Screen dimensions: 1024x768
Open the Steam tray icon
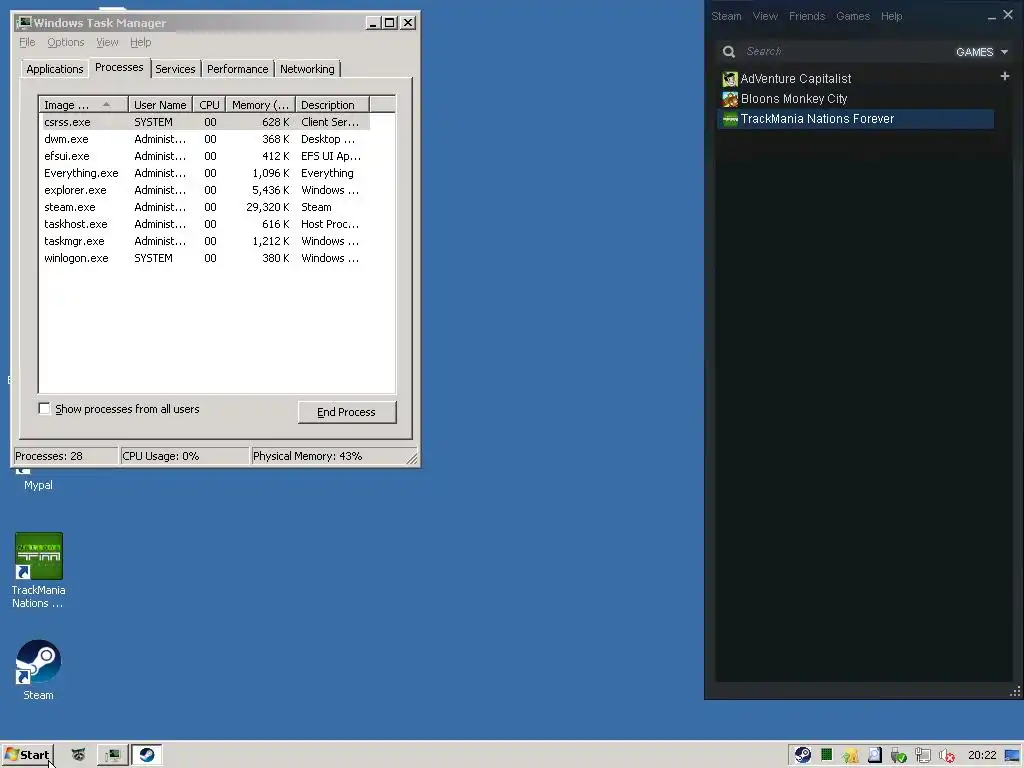[x=803, y=756]
